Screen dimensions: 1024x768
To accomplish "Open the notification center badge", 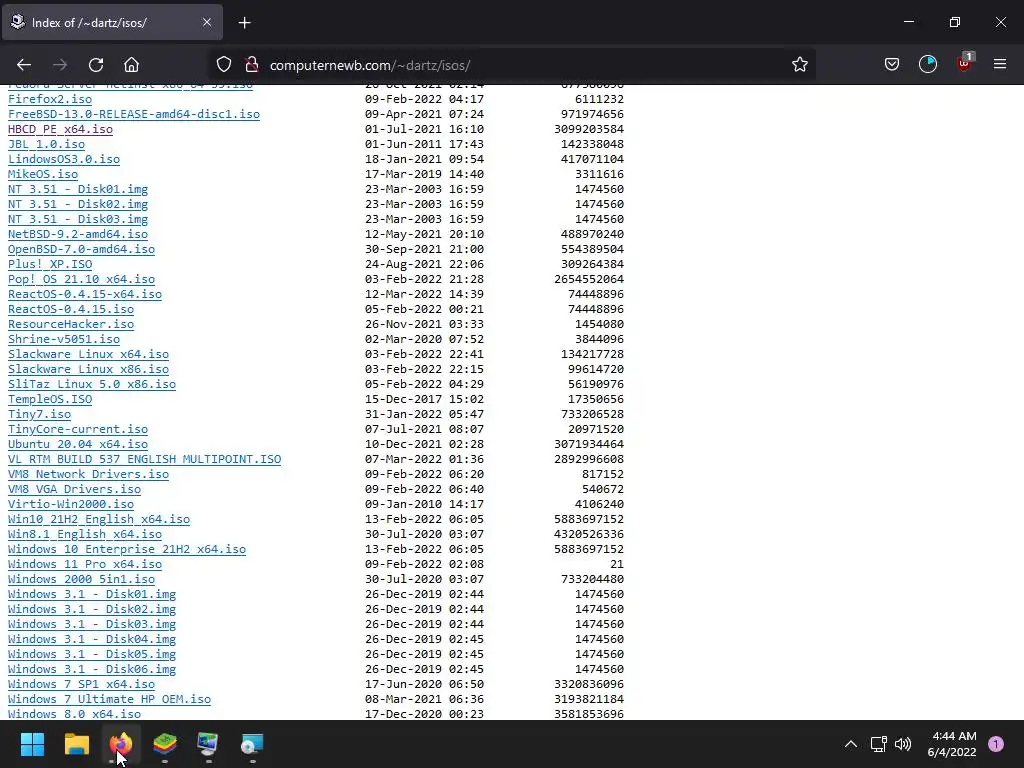I will tap(996, 744).
